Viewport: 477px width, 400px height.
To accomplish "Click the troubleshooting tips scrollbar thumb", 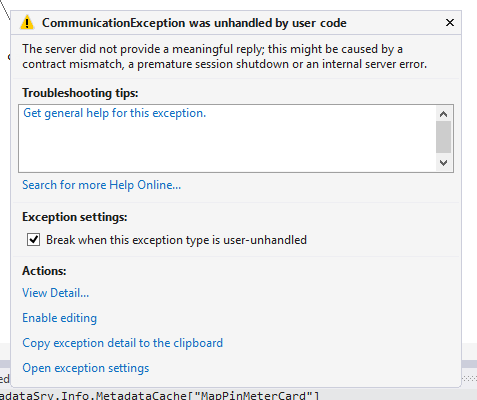I will tap(443, 137).
